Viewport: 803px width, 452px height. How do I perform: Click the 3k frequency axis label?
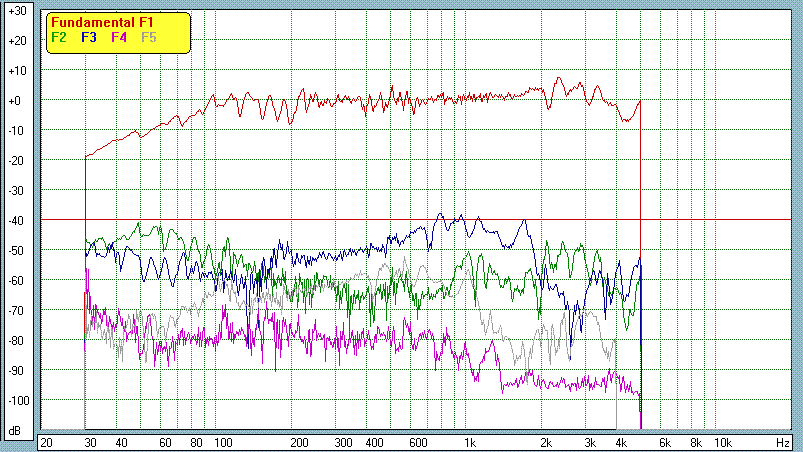[590, 443]
